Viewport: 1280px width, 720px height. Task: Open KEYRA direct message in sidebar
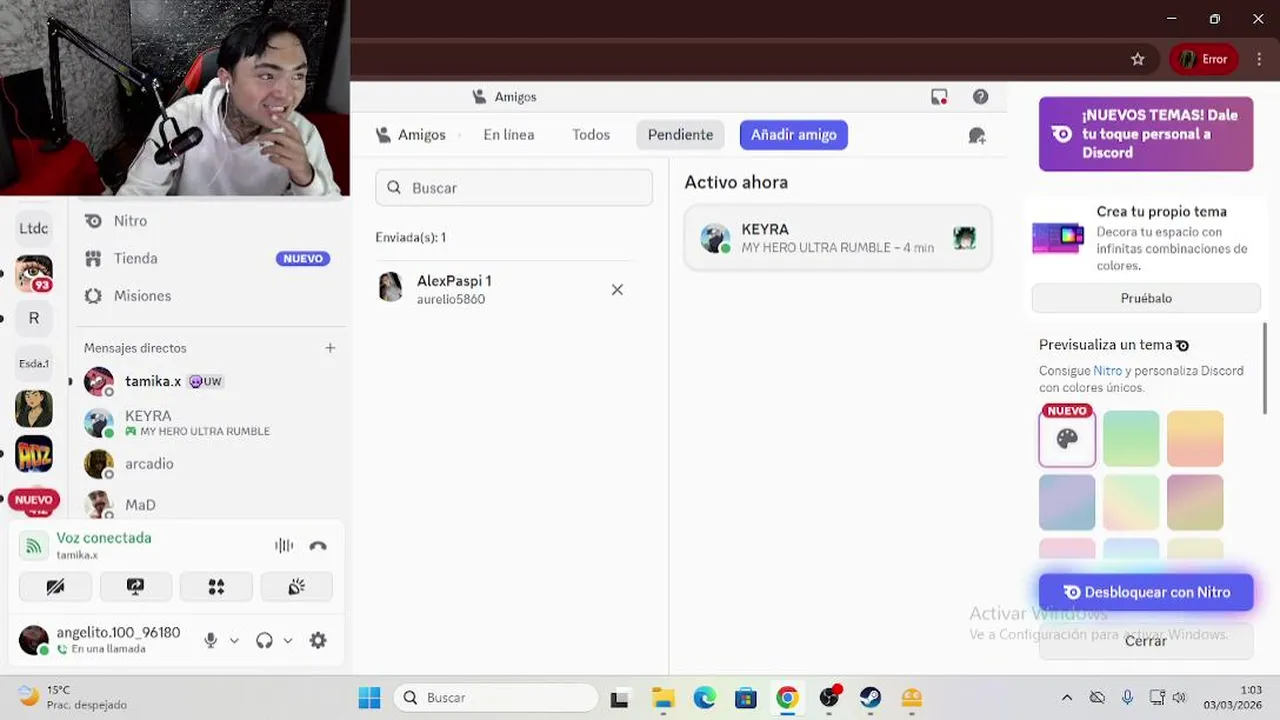pos(208,422)
